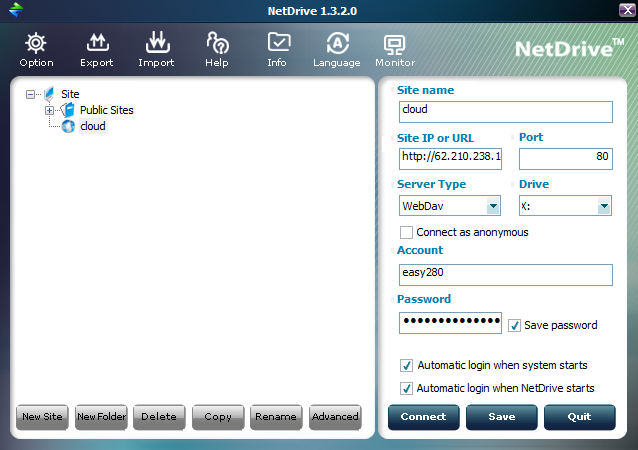Click the Import toolbar icon
This screenshot has height=450, width=638.
coord(157,43)
